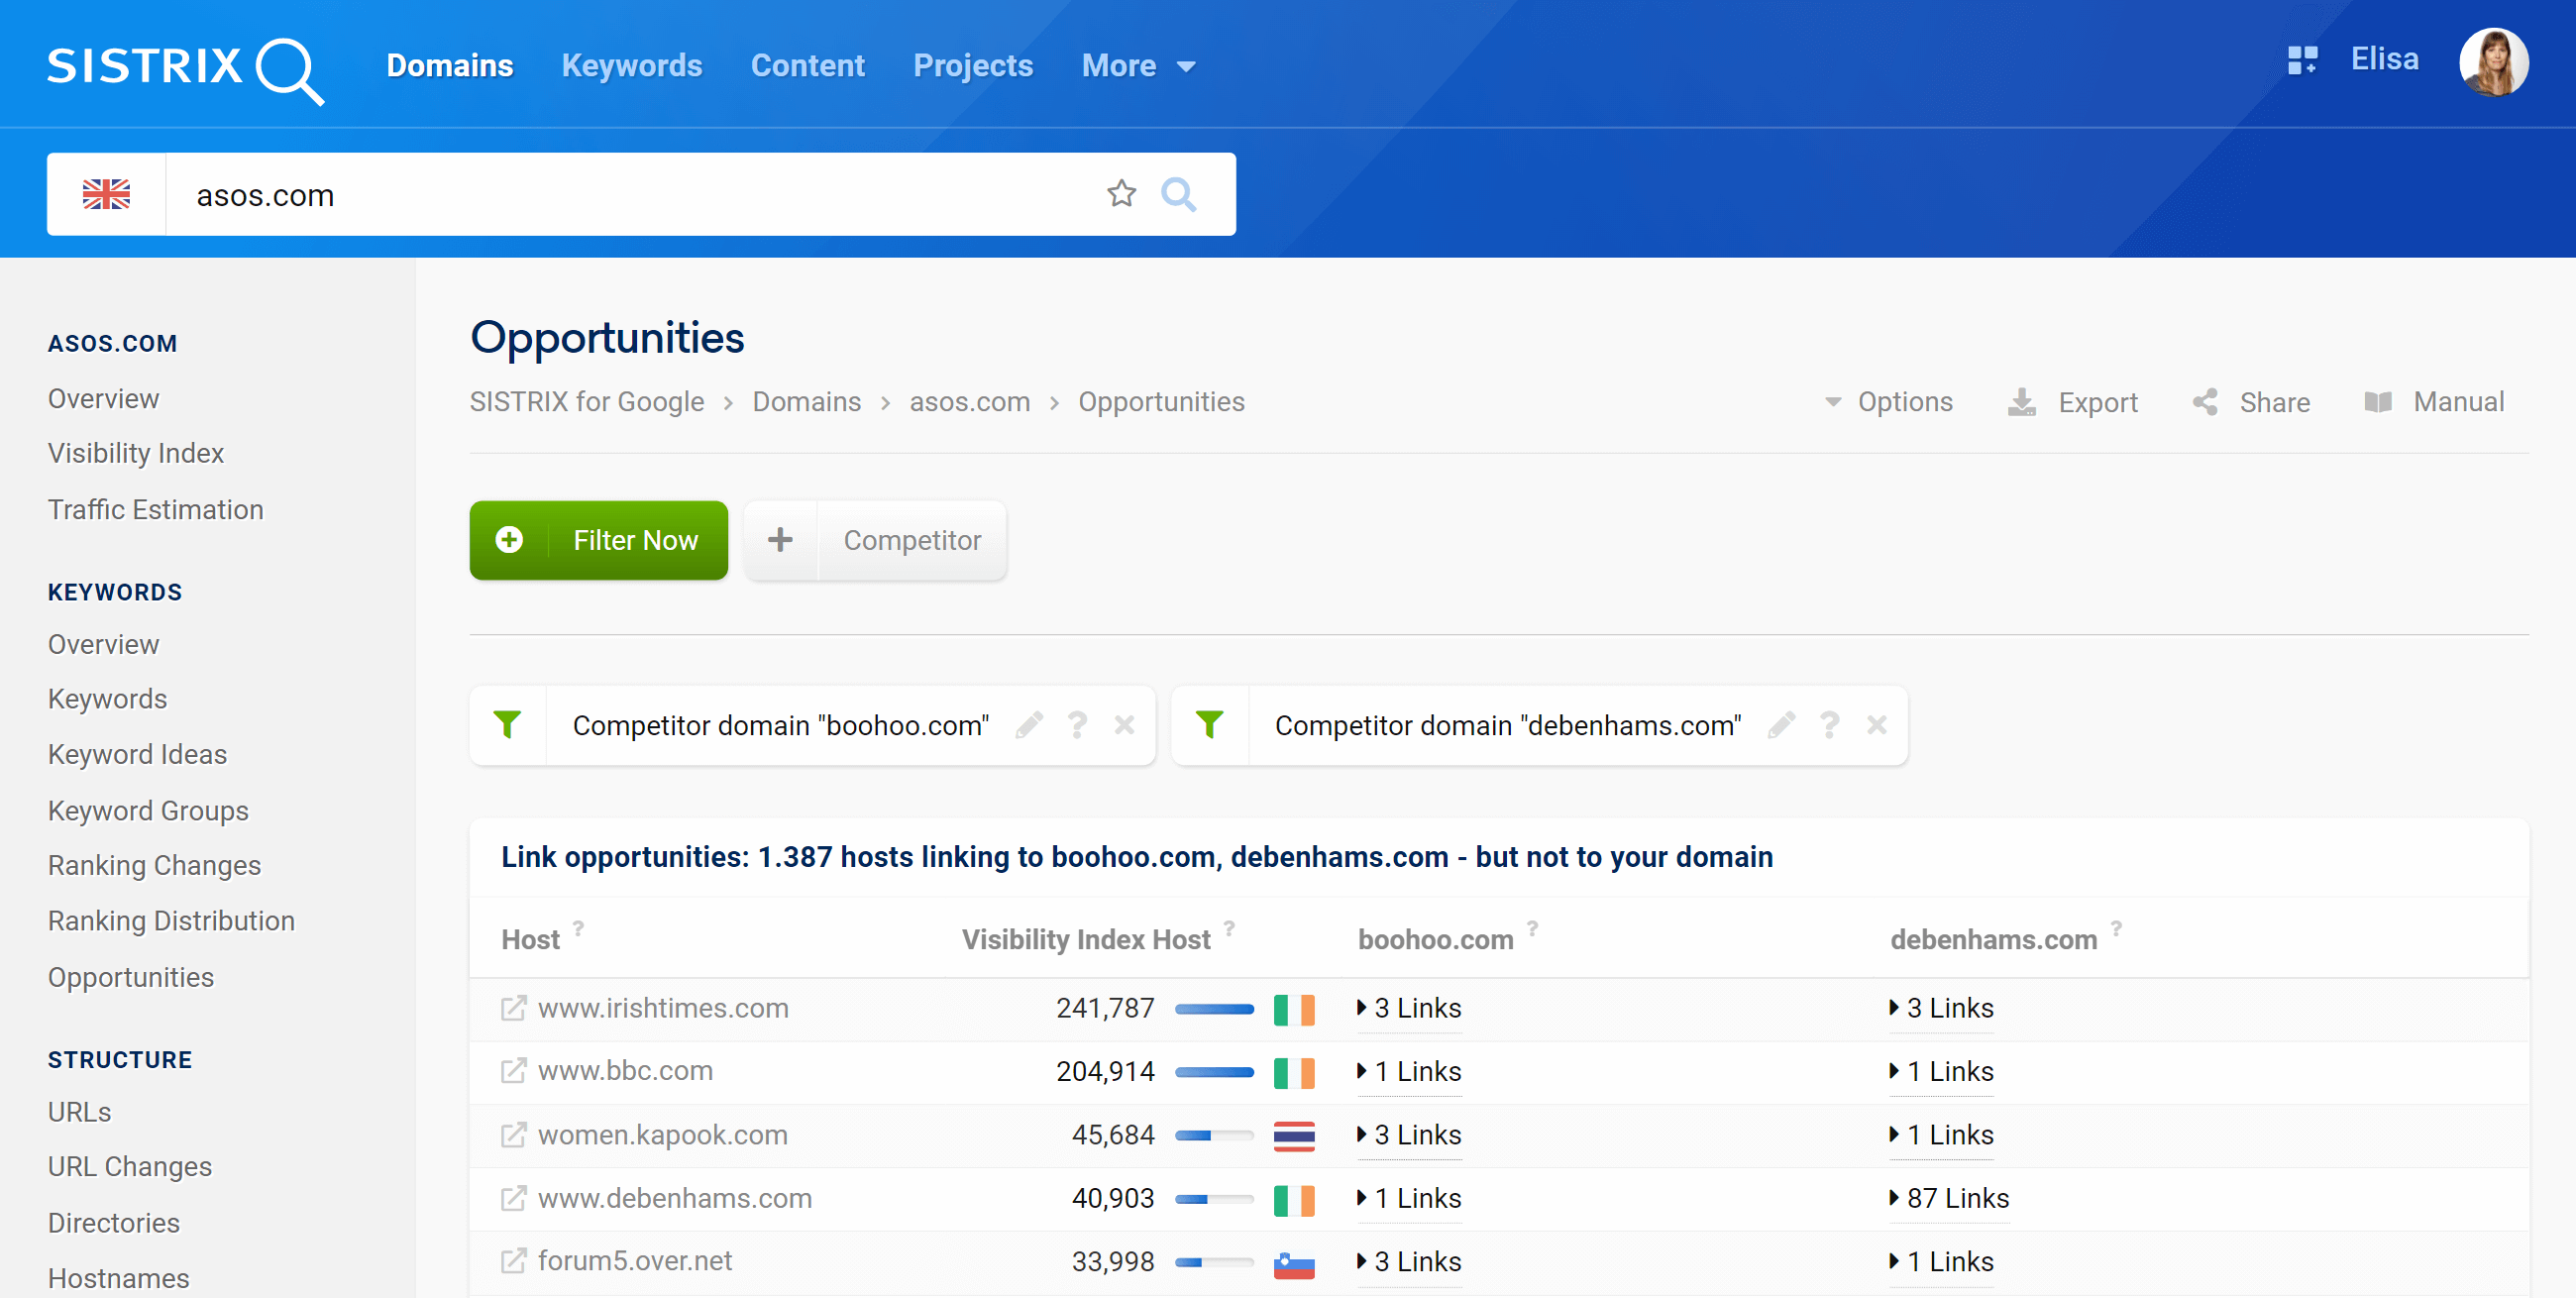The image size is (2576, 1298).
Task: Open help for debenhams.com filter
Action: pyautogui.click(x=1829, y=725)
